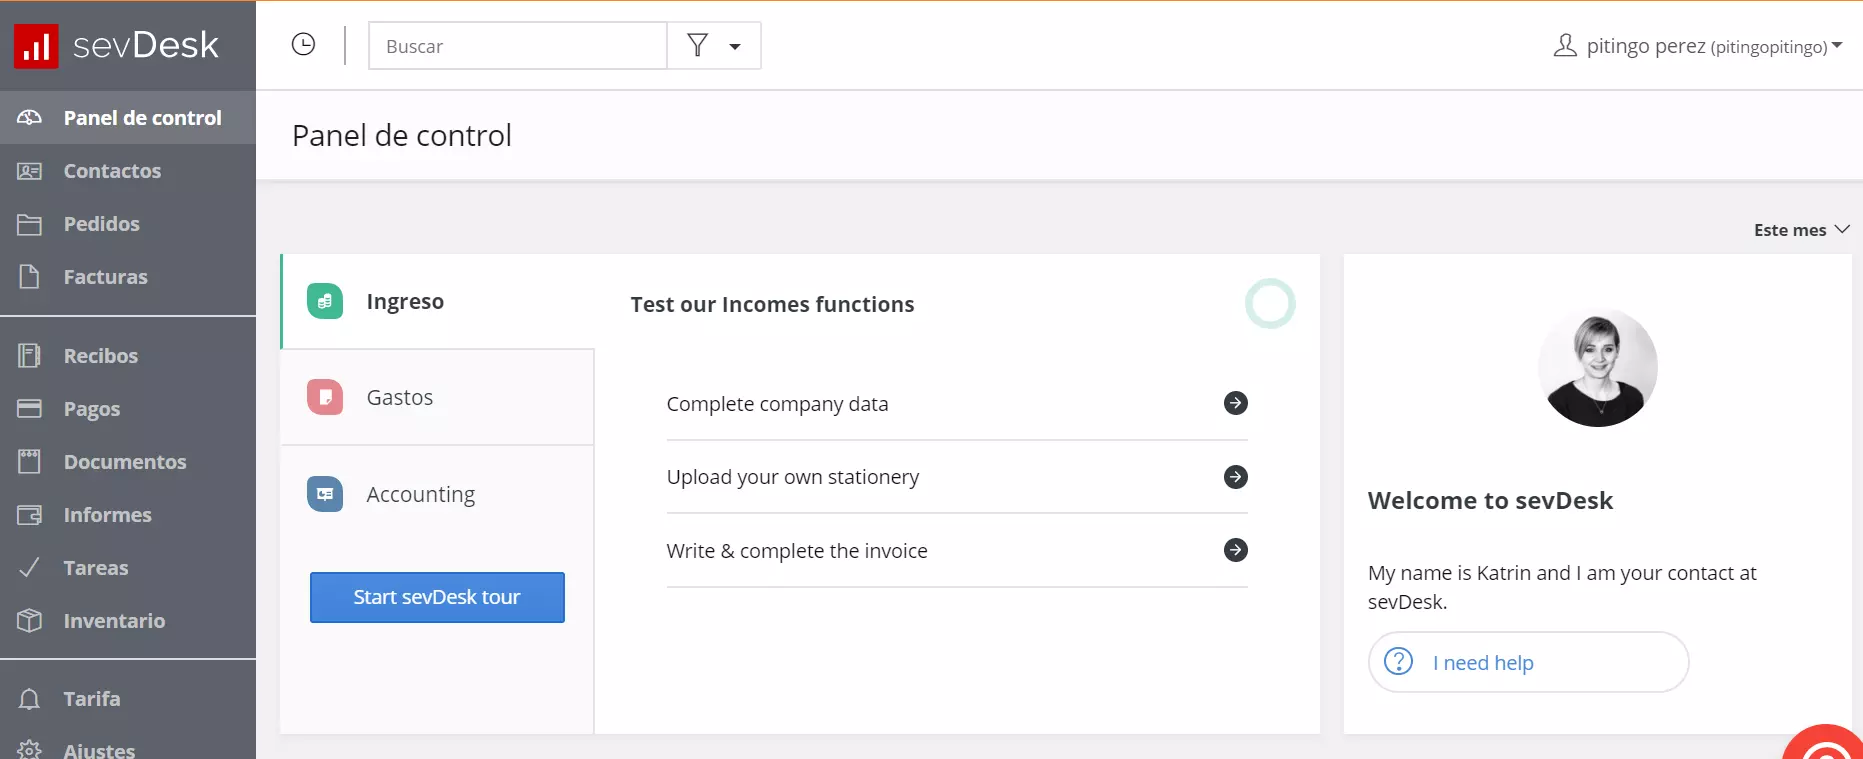Go to Inventario section
The image size is (1863, 759).
[128, 621]
